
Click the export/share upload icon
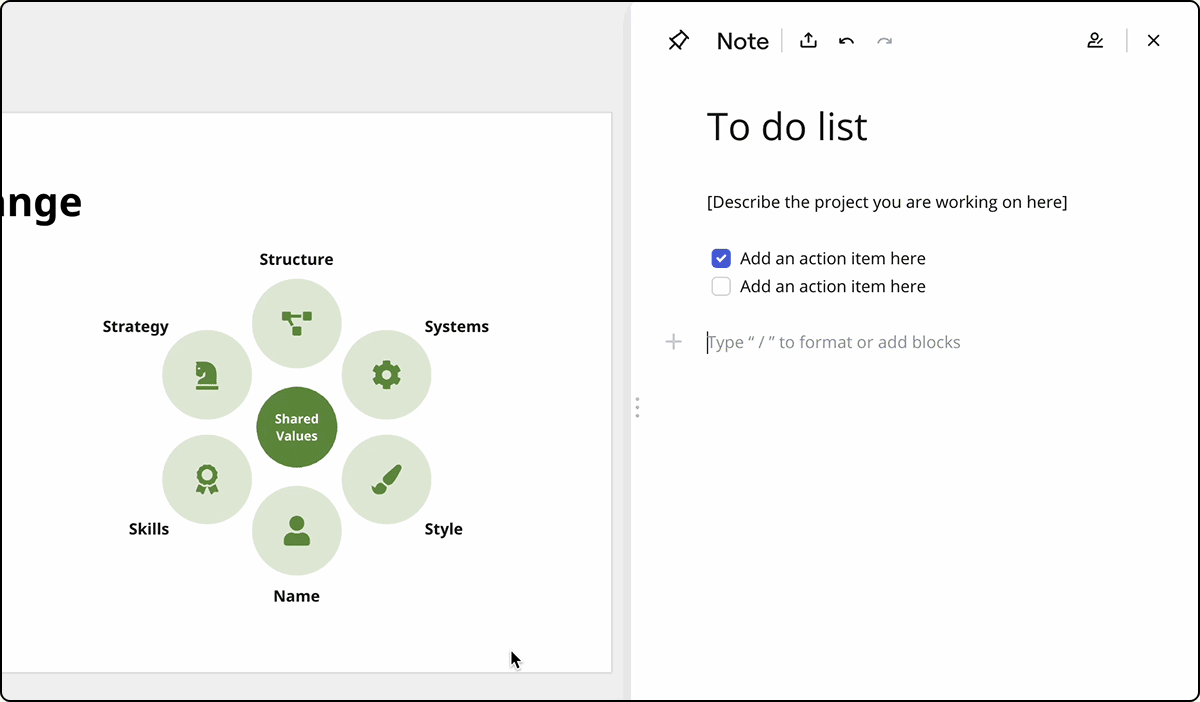808,41
